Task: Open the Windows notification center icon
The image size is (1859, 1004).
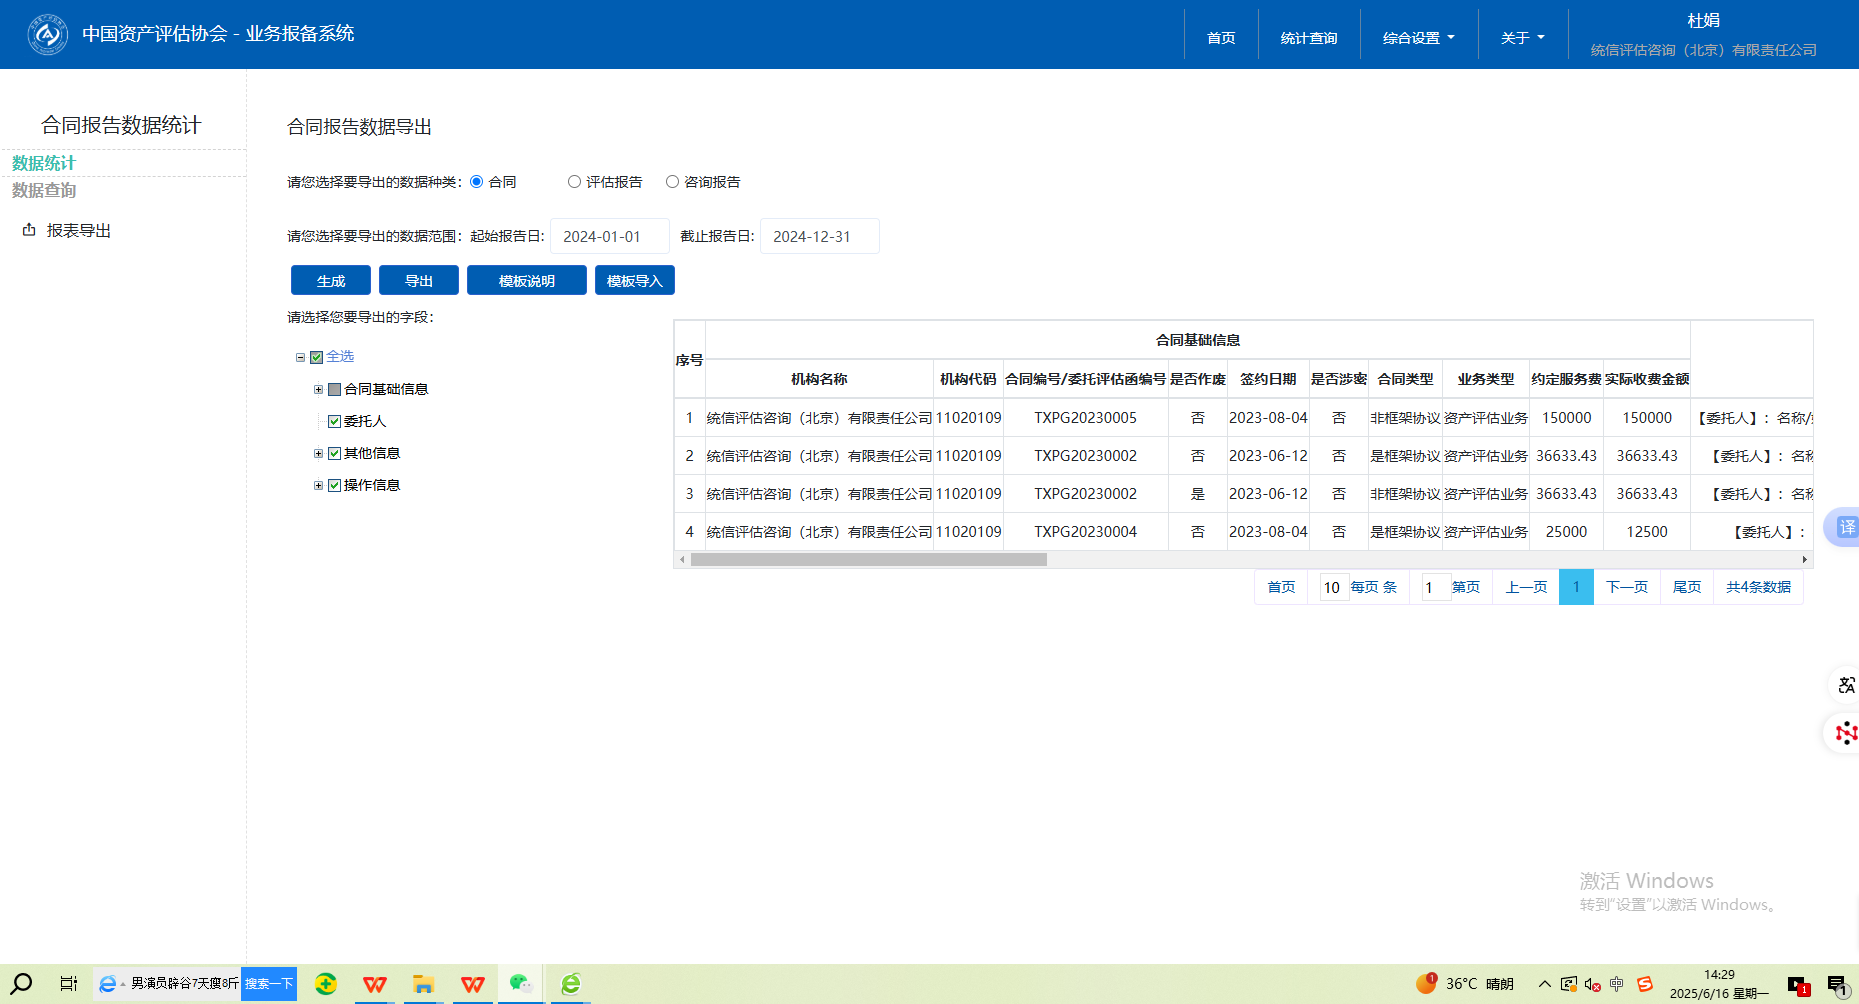Action: click(1837, 985)
